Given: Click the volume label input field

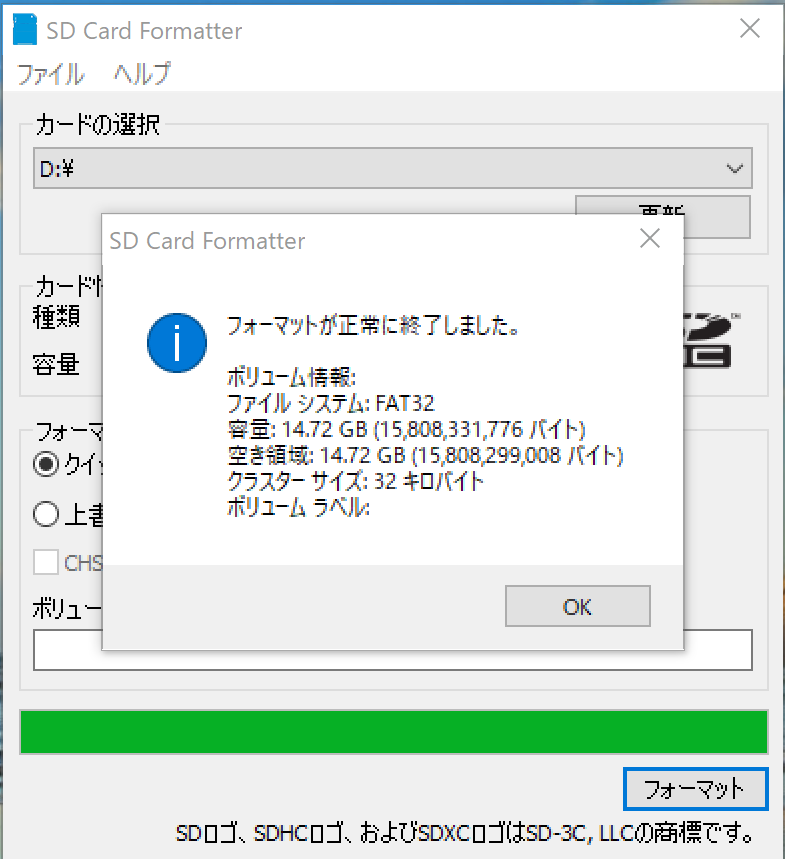Looking at the screenshot, I should click(x=392, y=650).
